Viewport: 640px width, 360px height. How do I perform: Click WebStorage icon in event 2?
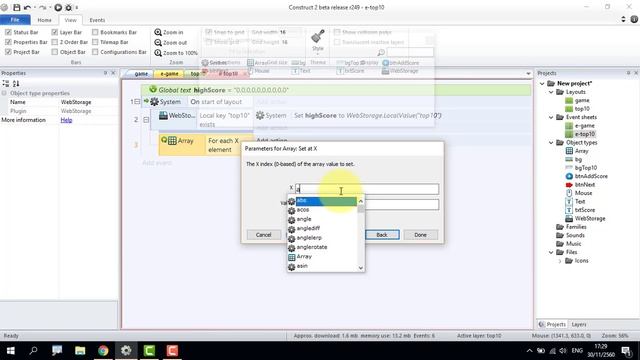tap(163, 116)
